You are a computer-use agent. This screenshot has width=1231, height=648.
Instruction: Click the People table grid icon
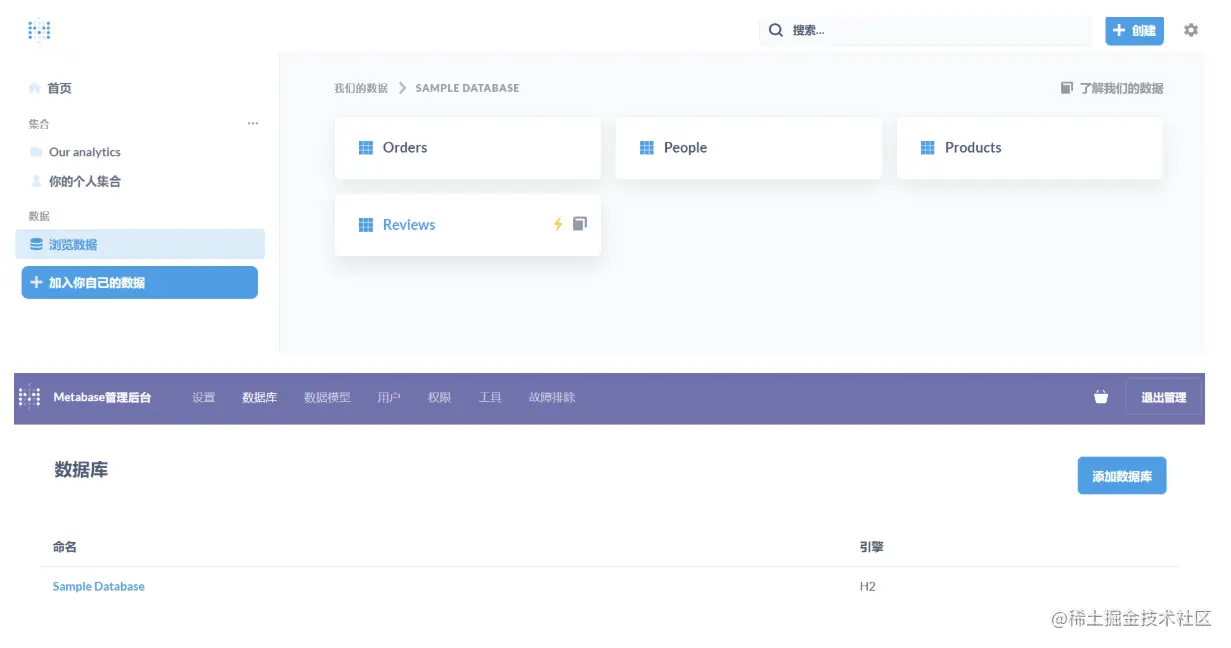pos(647,148)
